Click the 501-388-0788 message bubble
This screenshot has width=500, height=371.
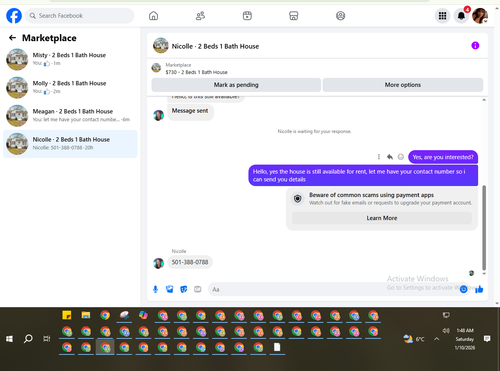(190, 262)
